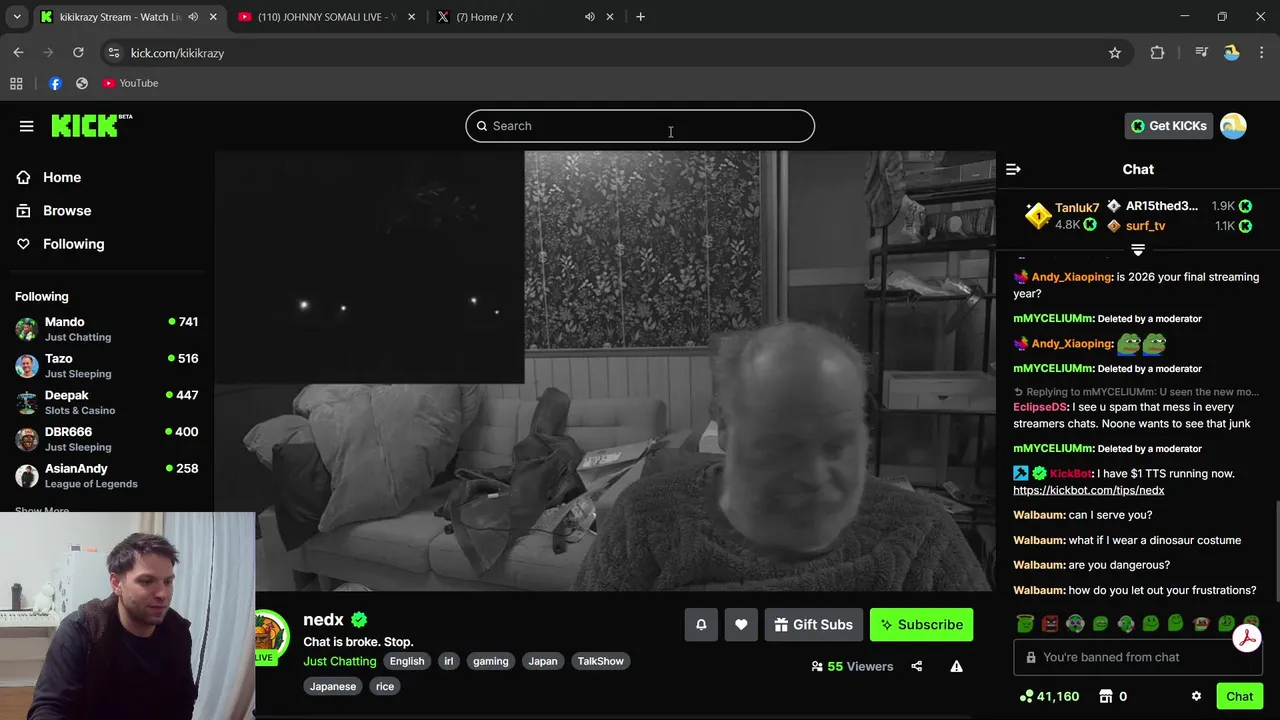This screenshot has width=1280, height=720.
Task: Mute the kikikrazy Stream tab audio
Action: coord(193,17)
